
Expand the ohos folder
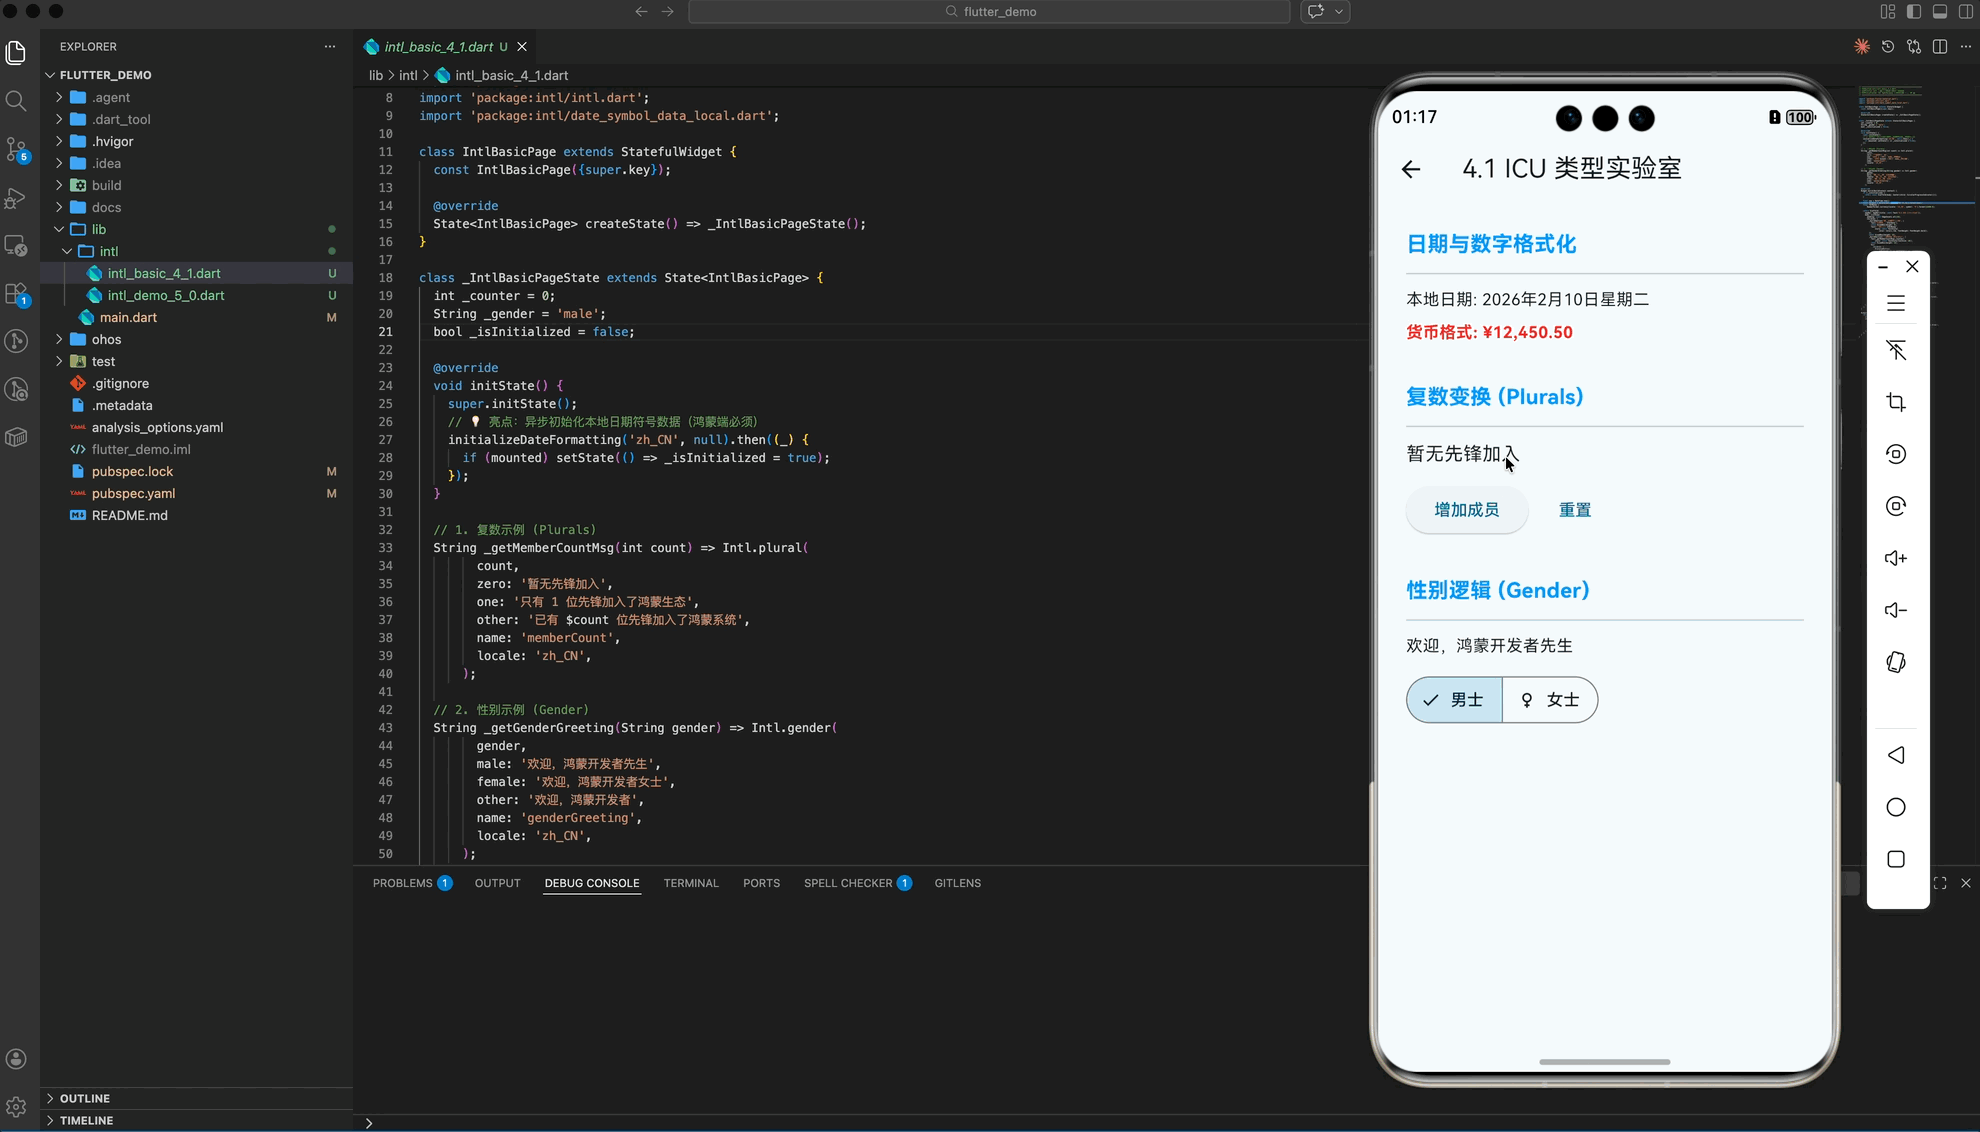click(x=106, y=339)
